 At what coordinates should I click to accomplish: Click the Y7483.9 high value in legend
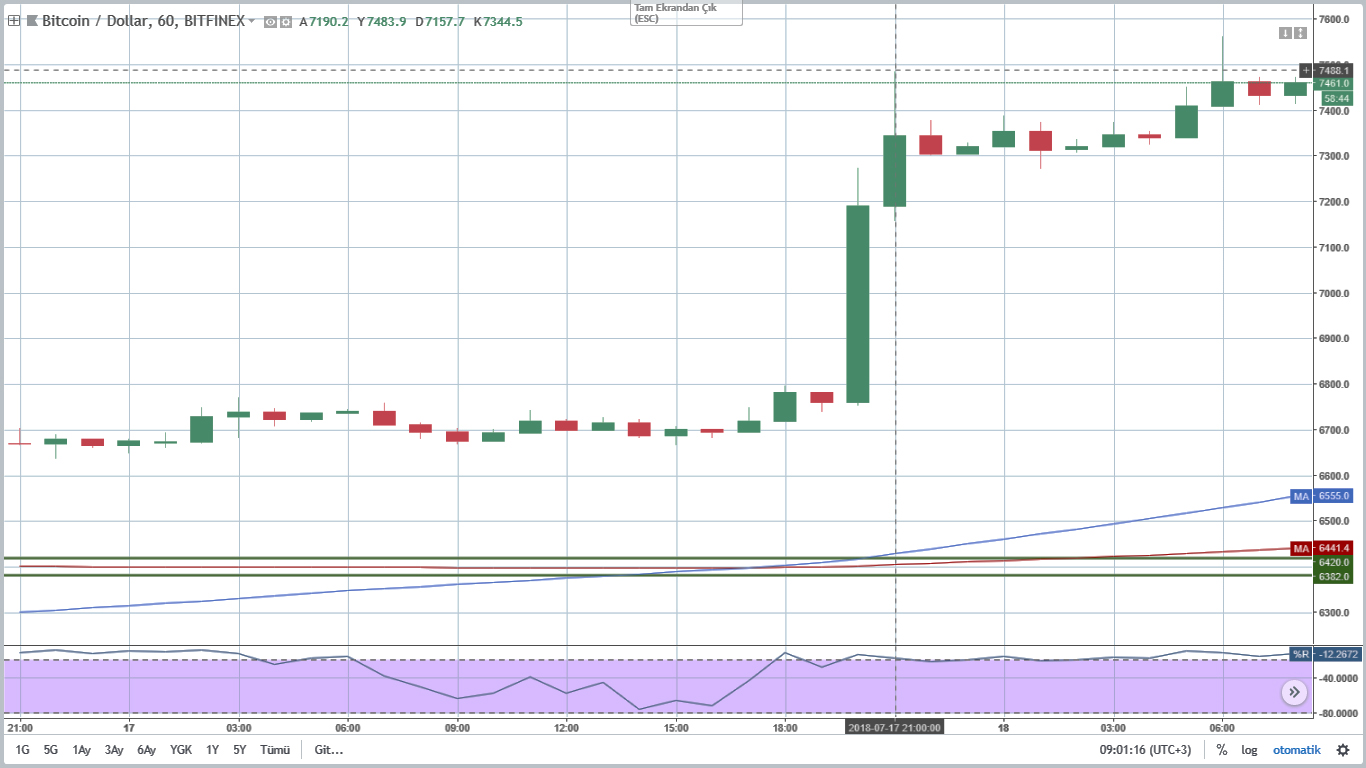381,21
